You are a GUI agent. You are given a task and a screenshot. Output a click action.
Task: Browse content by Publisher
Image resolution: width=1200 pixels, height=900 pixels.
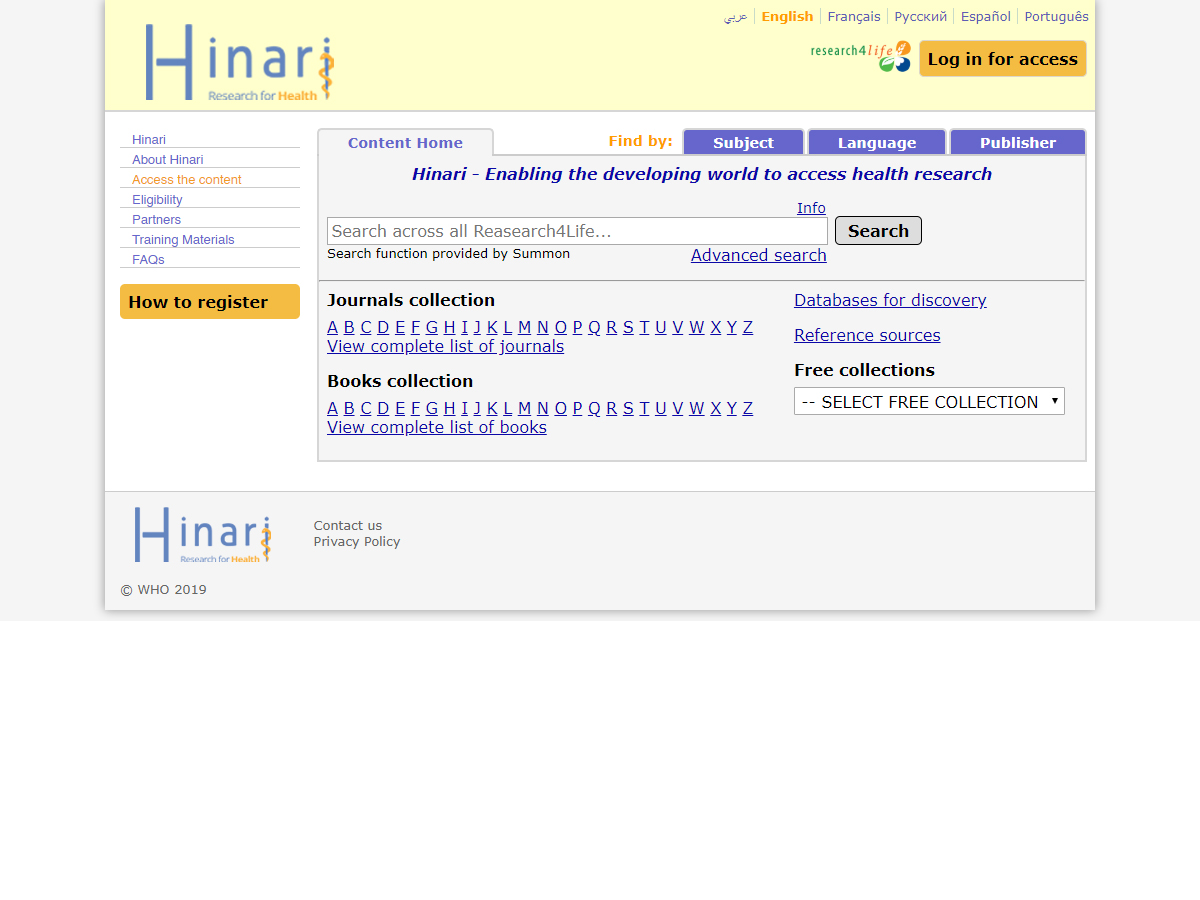[1017, 142]
